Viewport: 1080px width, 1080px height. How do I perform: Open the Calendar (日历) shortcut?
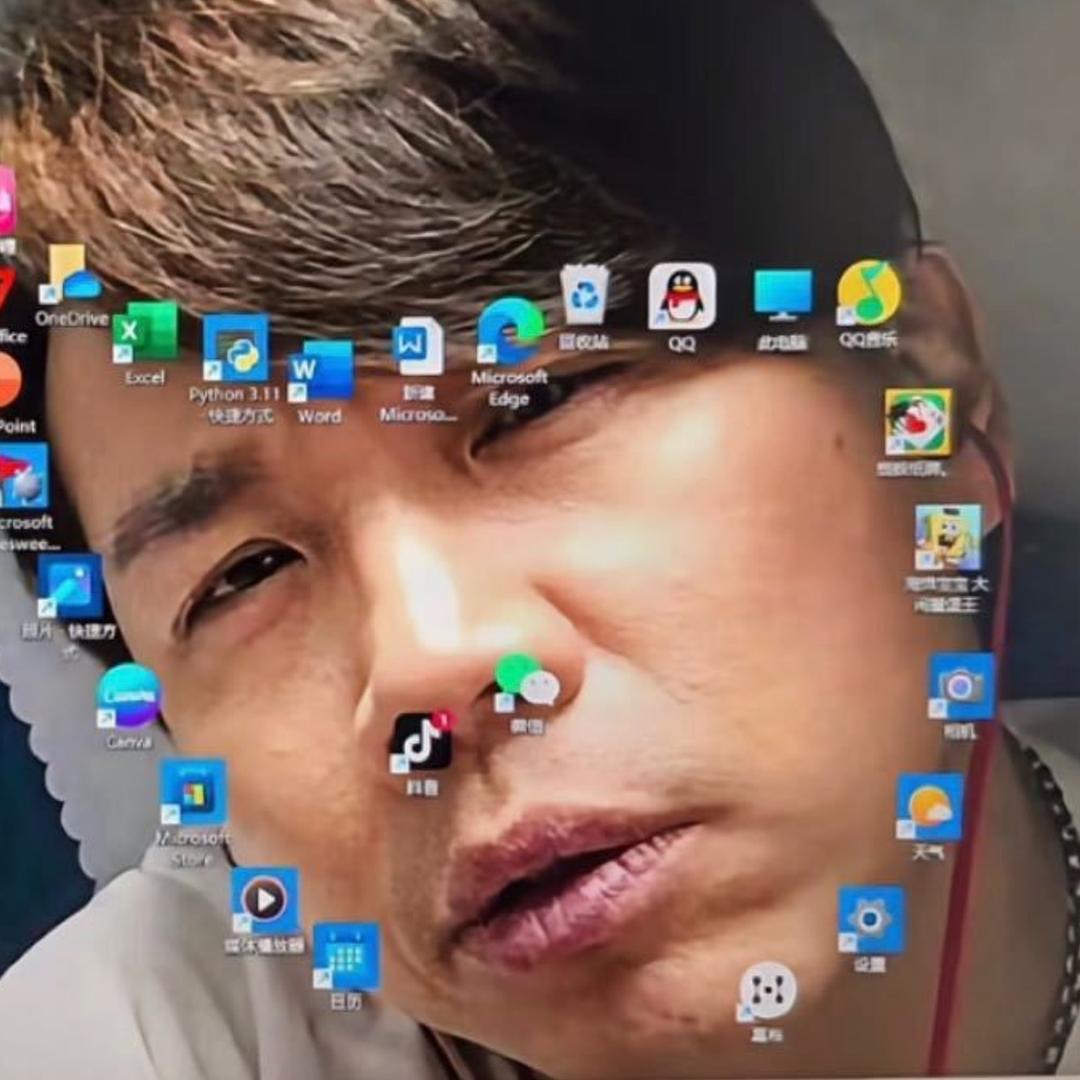tap(346, 957)
